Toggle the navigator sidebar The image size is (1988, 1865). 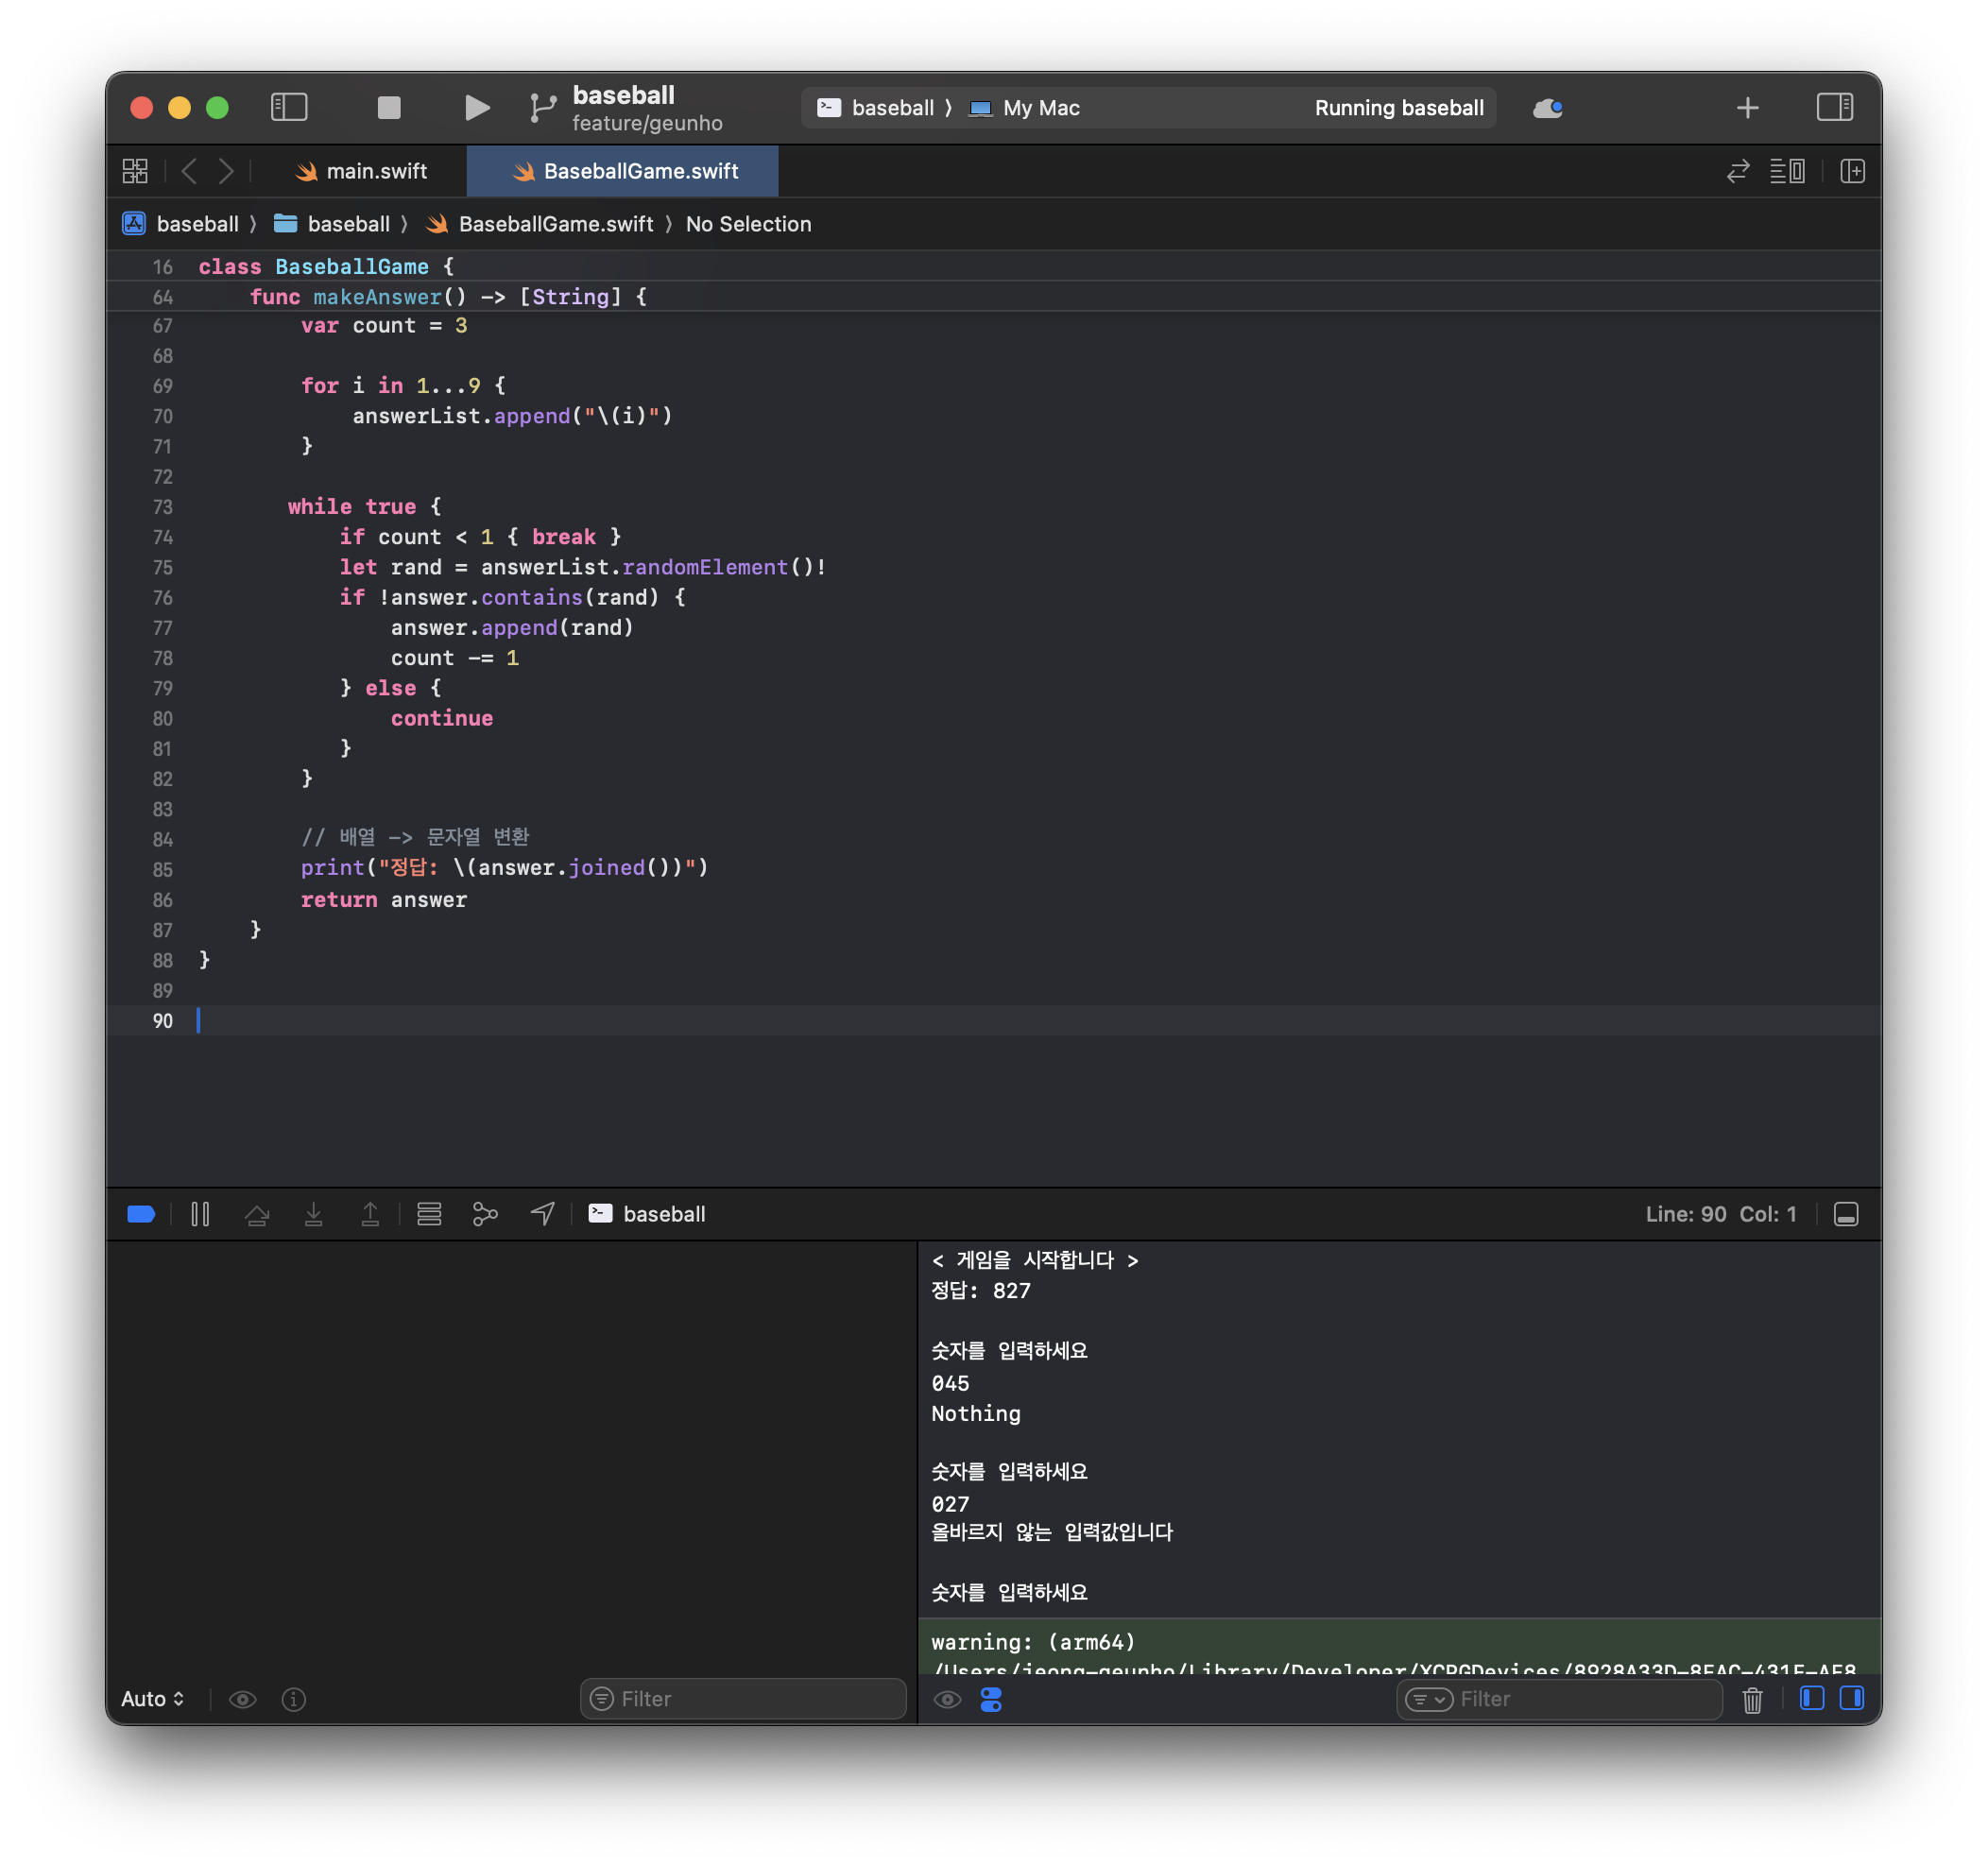pyautogui.click(x=289, y=108)
